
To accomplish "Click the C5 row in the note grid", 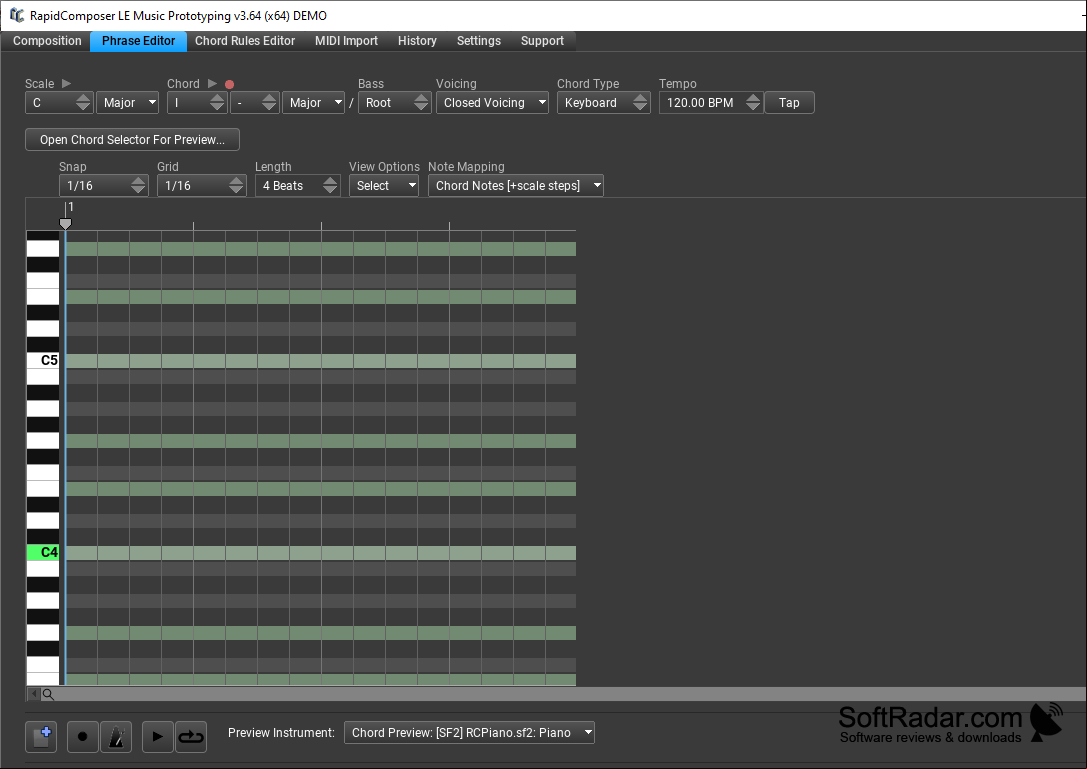I will (x=321, y=361).
